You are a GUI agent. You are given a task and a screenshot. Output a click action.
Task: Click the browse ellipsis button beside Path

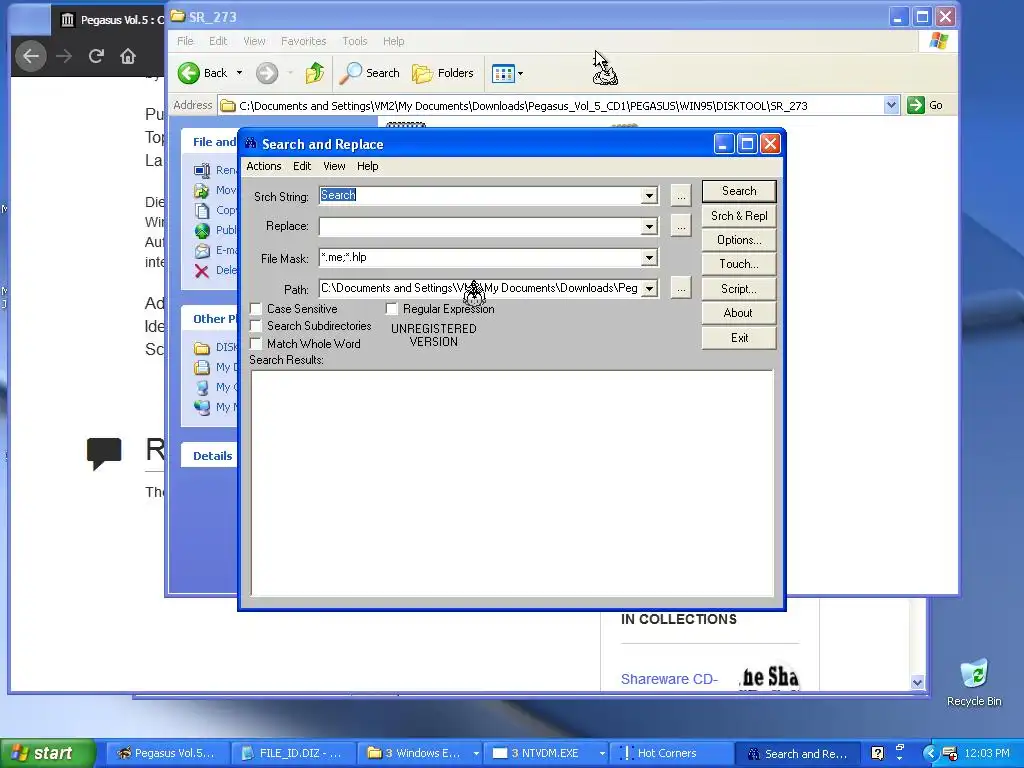click(x=680, y=289)
